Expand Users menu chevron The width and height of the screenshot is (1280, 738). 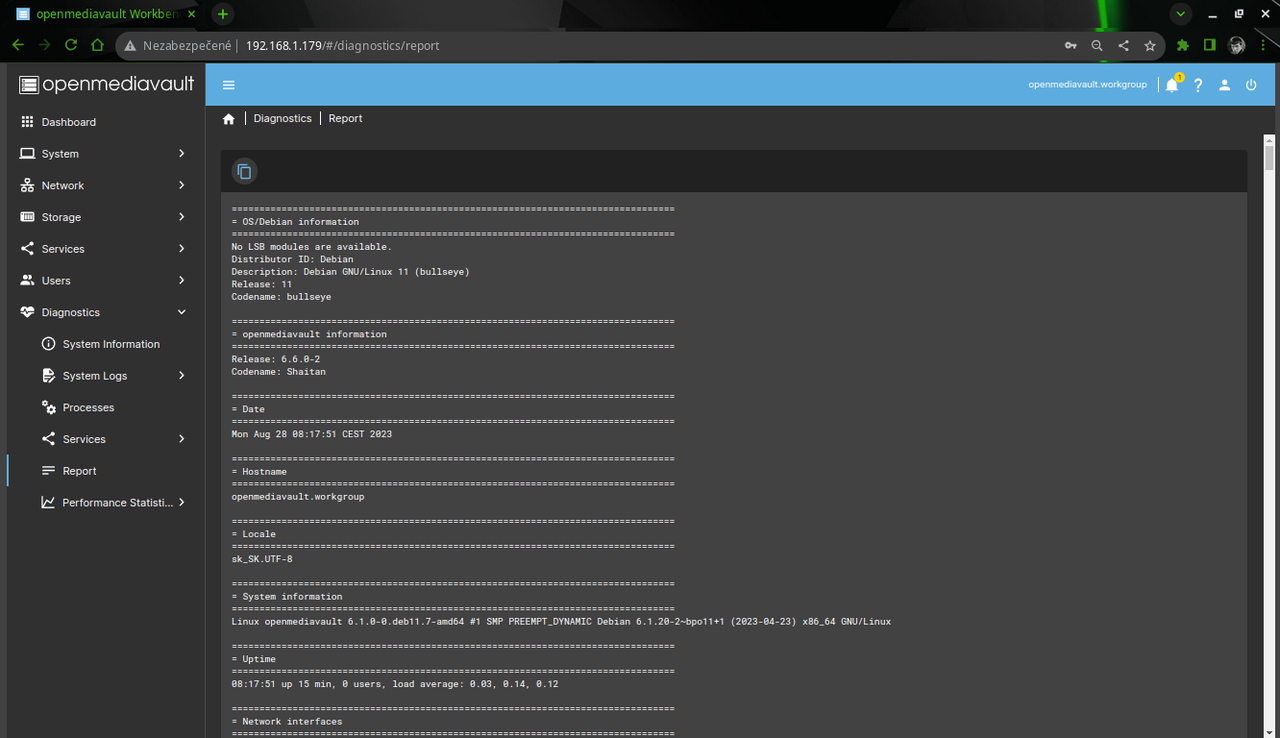[x=181, y=281]
